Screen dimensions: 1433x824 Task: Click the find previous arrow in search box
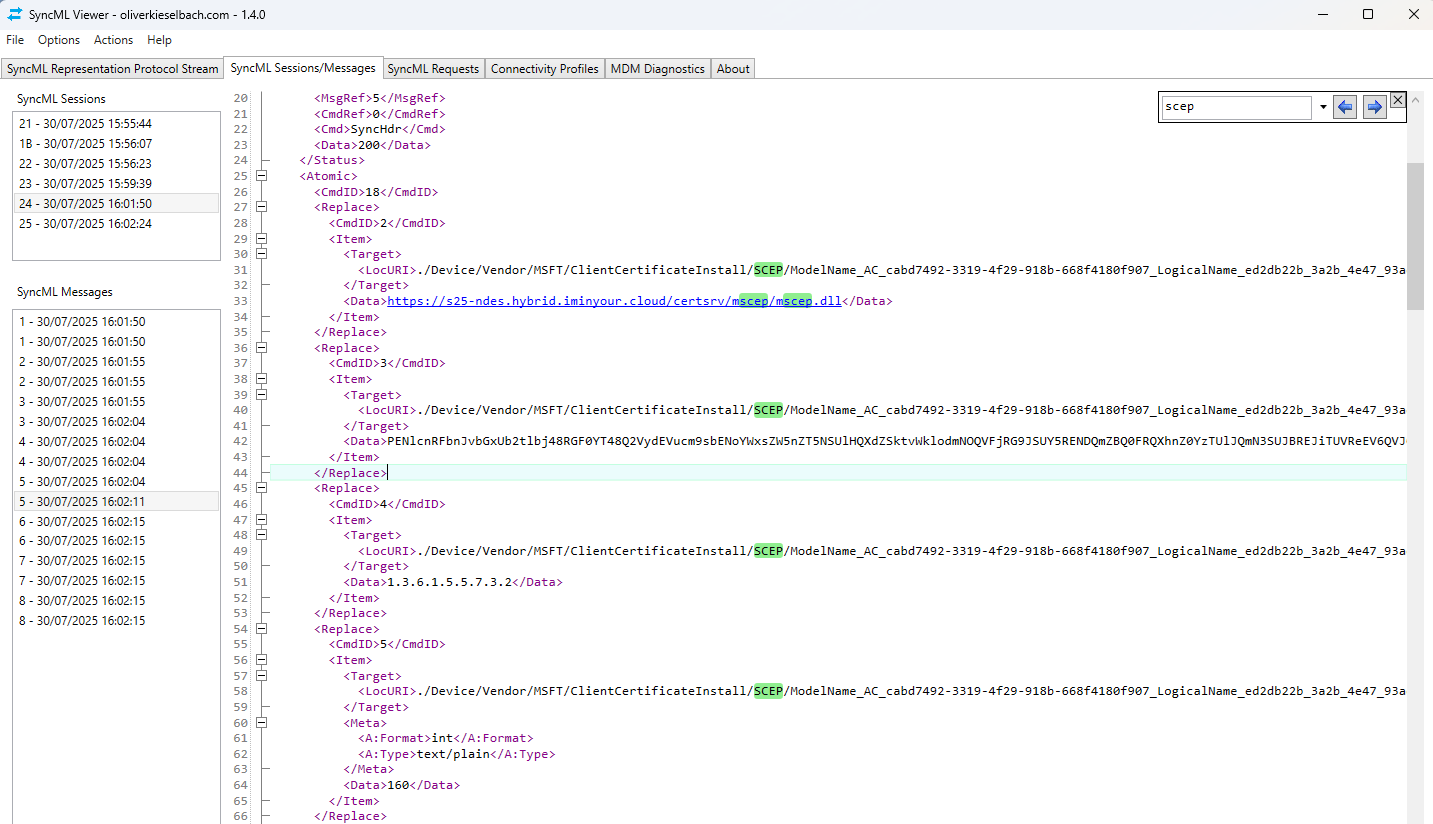click(x=1345, y=107)
